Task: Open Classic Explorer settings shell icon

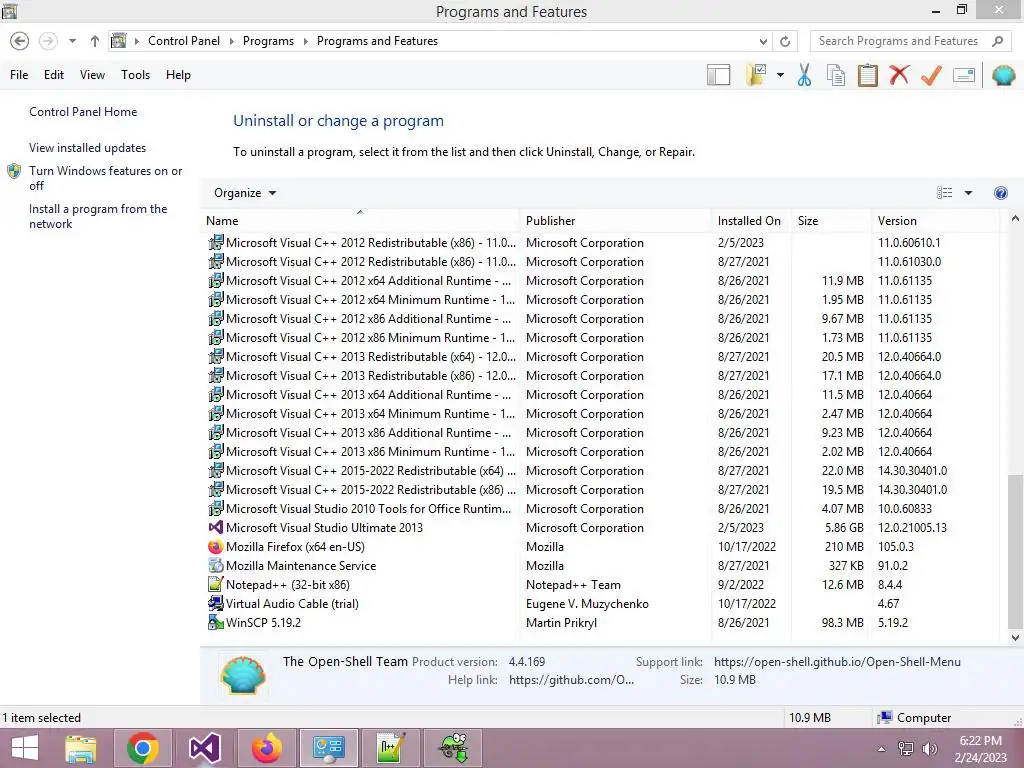Action: (x=1004, y=75)
